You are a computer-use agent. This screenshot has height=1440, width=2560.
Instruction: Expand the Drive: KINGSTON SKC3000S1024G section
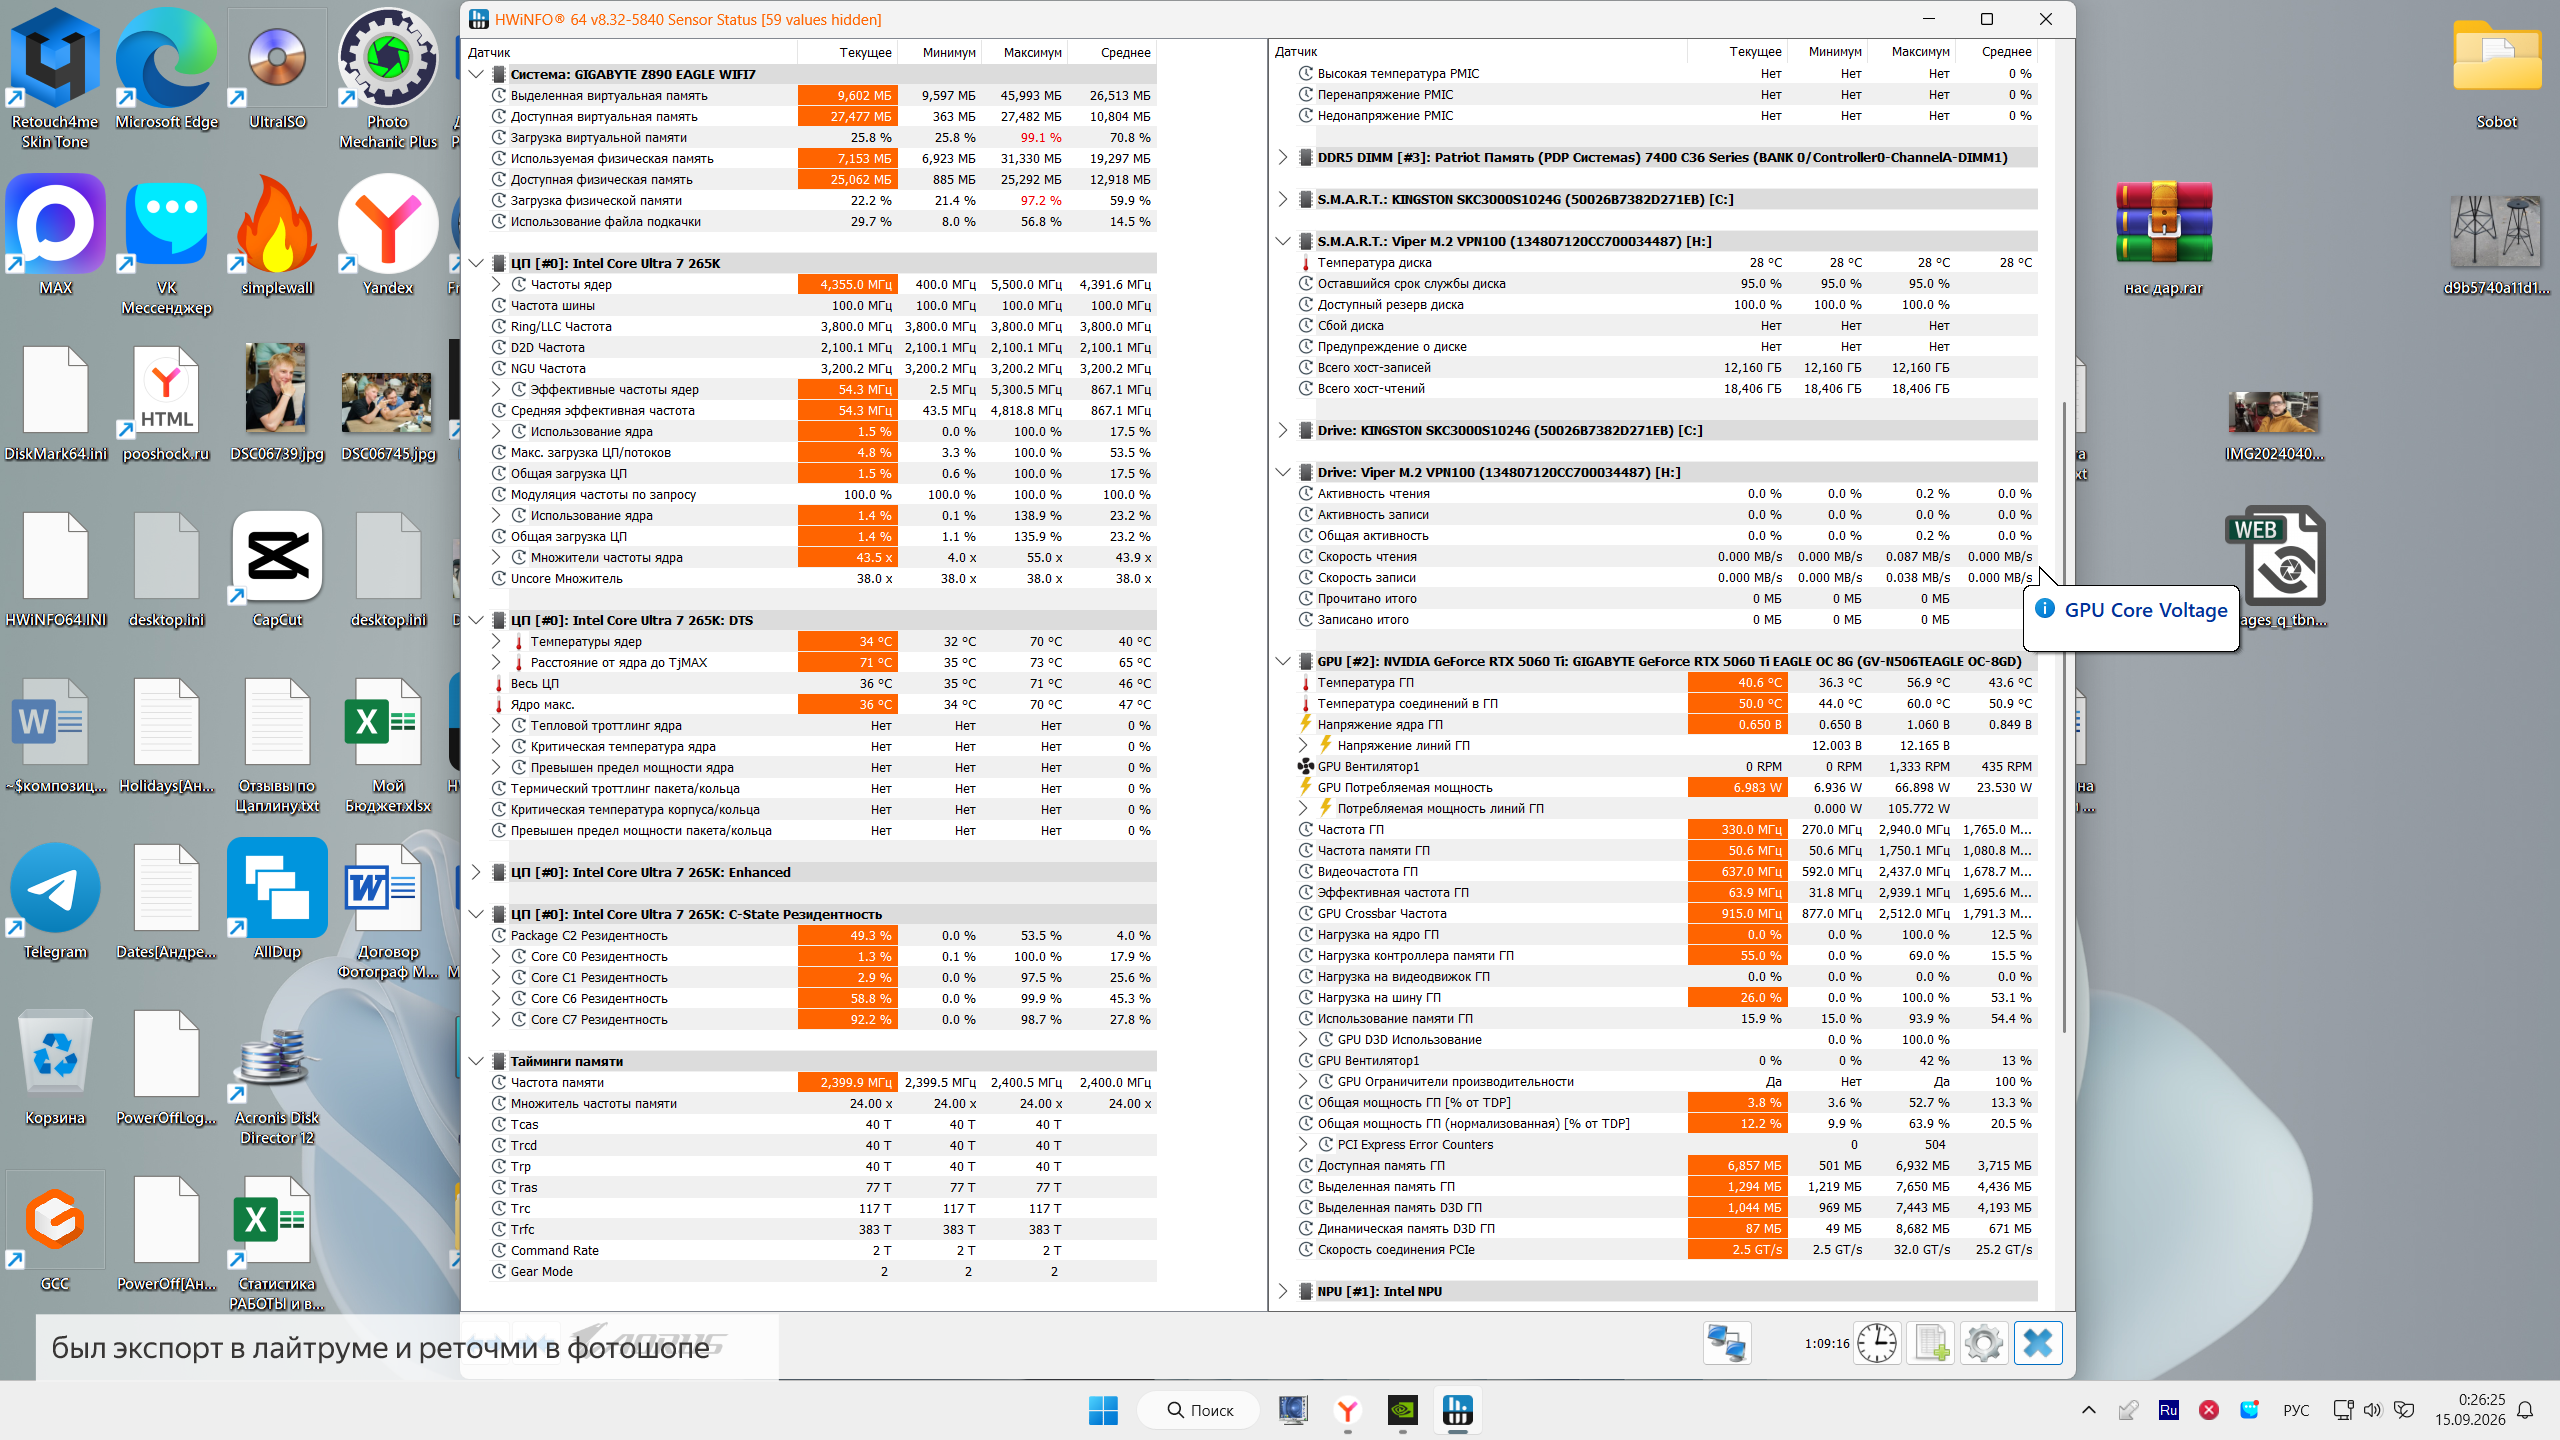point(1283,430)
